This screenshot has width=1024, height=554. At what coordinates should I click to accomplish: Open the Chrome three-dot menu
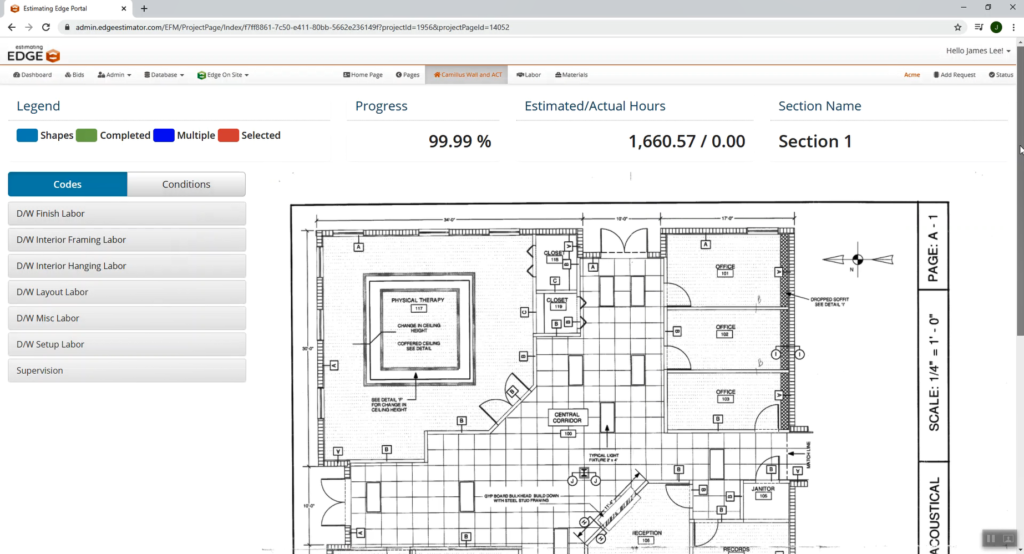(x=1014, y=27)
